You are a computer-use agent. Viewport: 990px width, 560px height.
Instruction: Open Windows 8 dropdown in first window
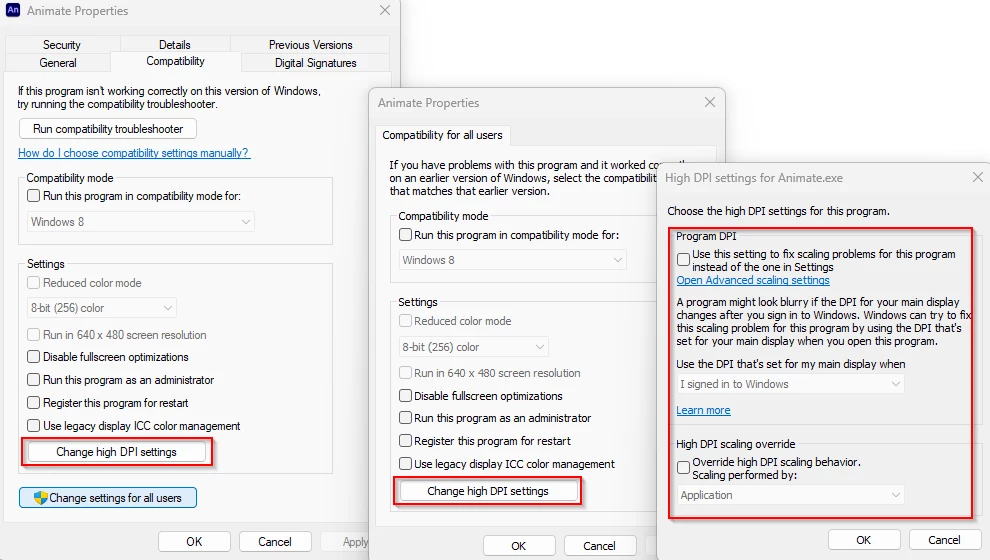tap(141, 222)
